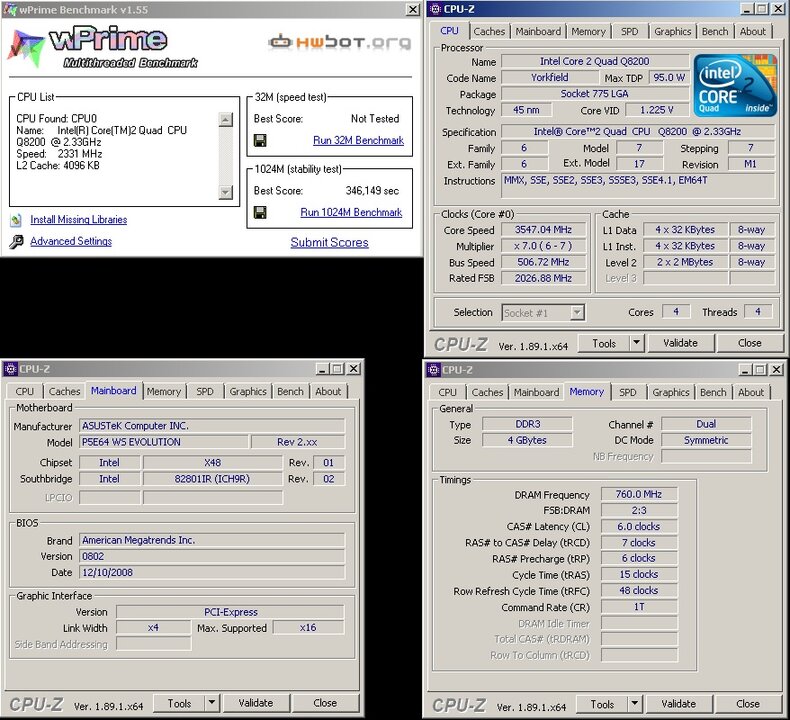The image size is (790, 720).
Task: Click Close button in CPU tab window
Action: tap(750, 343)
